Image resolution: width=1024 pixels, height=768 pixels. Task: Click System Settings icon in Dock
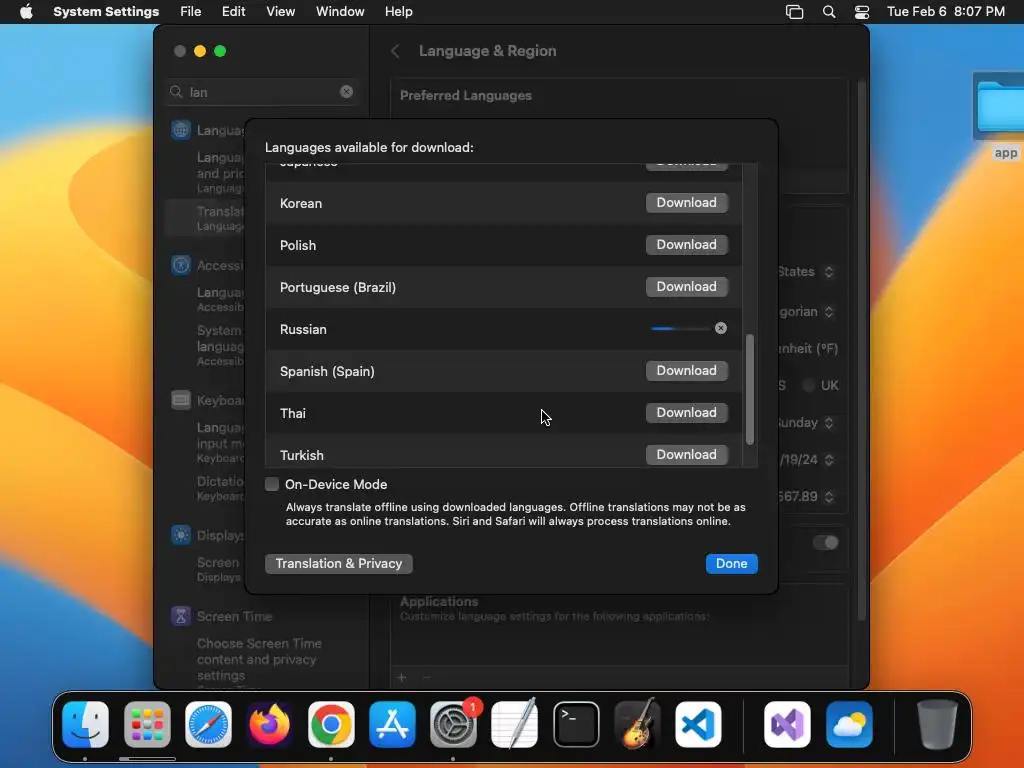[x=453, y=724]
